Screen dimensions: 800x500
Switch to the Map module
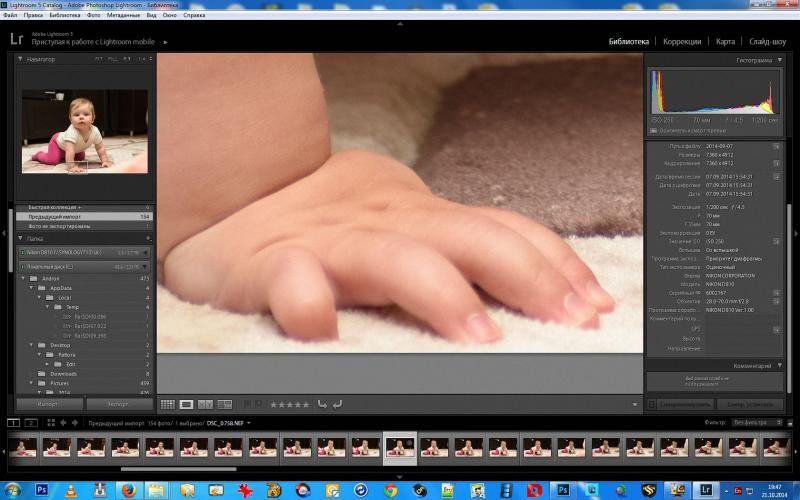[725, 42]
